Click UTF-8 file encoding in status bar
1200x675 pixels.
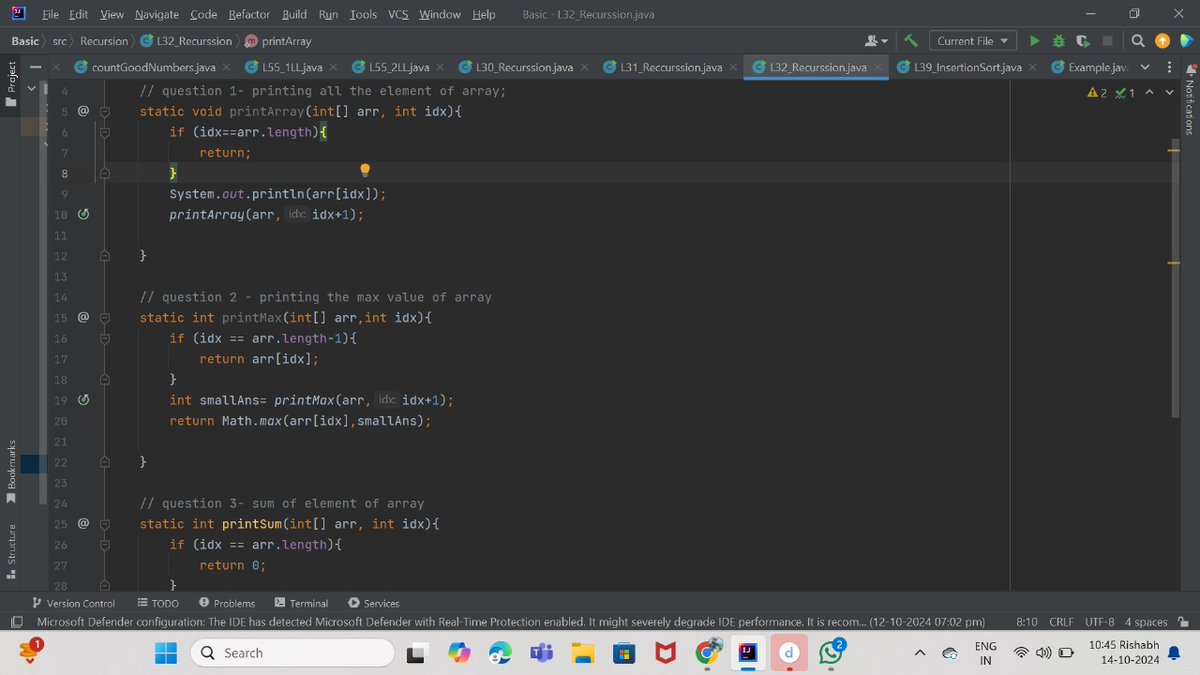tap(1101, 622)
